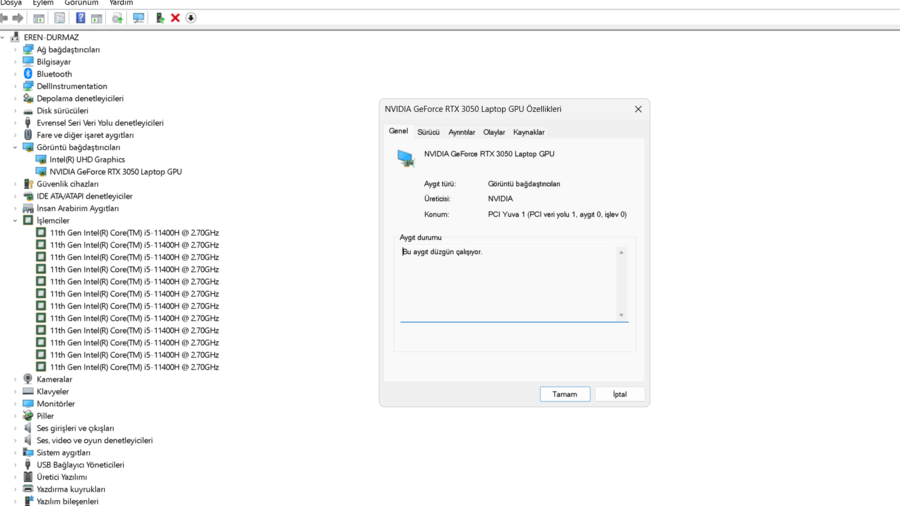Click the Tamam button

click(x=565, y=394)
